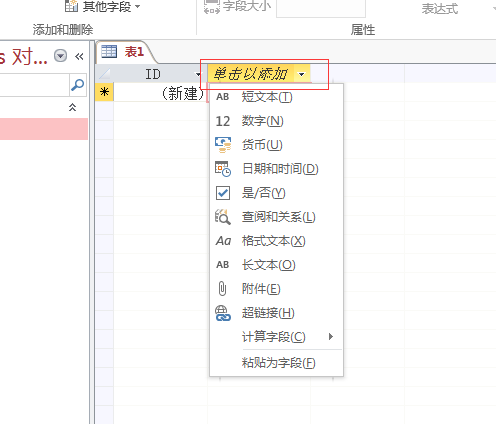Collapse navigation pane with double chevron

tap(79, 56)
